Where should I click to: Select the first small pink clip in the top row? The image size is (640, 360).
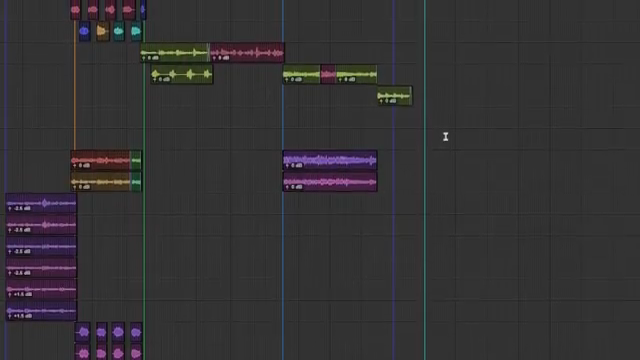coord(76,9)
